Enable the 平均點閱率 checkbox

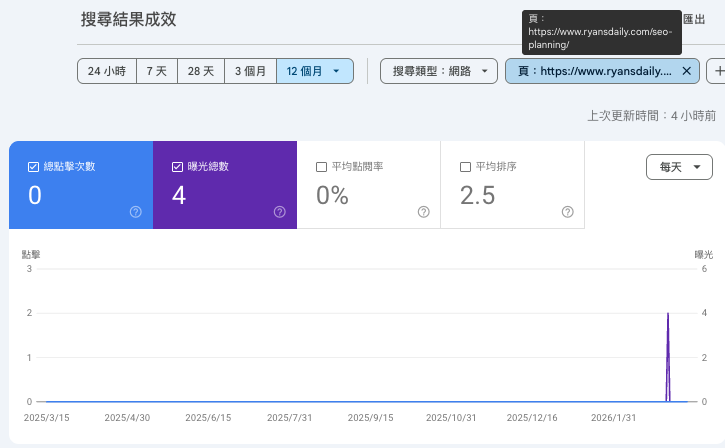click(x=322, y=167)
